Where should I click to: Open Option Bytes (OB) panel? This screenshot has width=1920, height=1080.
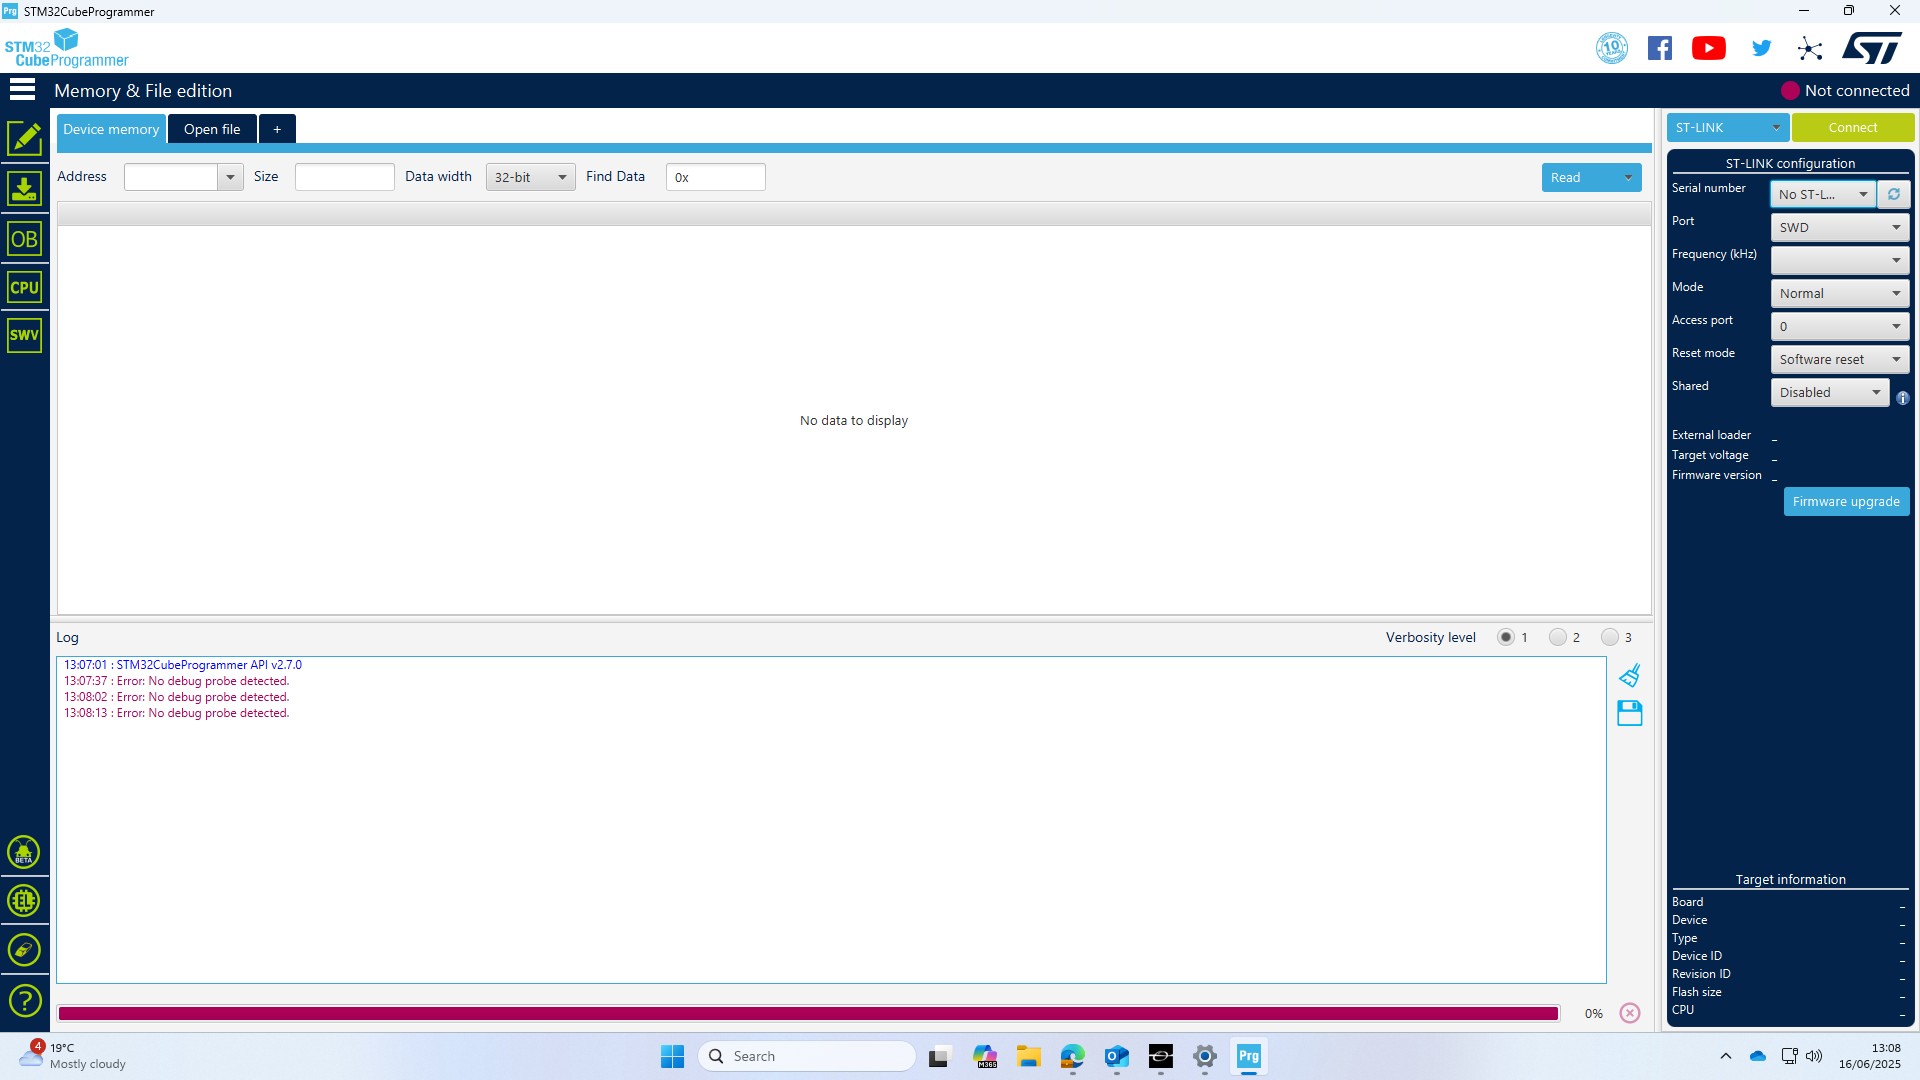tap(24, 239)
